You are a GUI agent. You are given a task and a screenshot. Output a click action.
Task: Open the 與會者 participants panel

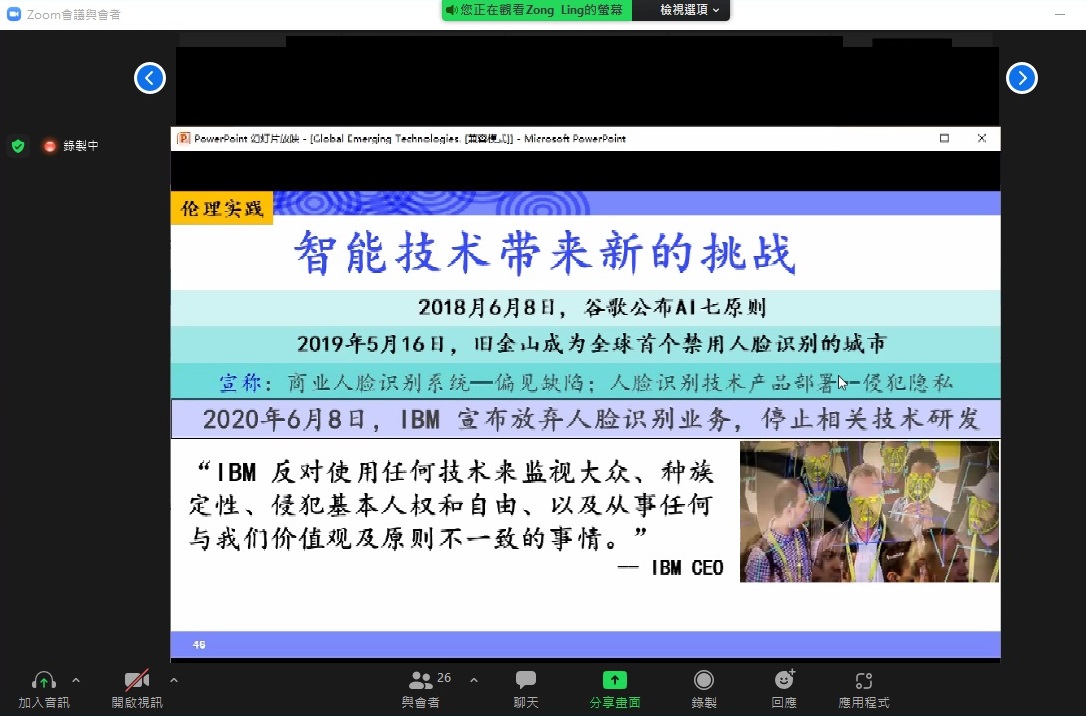pyautogui.click(x=421, y=681)
